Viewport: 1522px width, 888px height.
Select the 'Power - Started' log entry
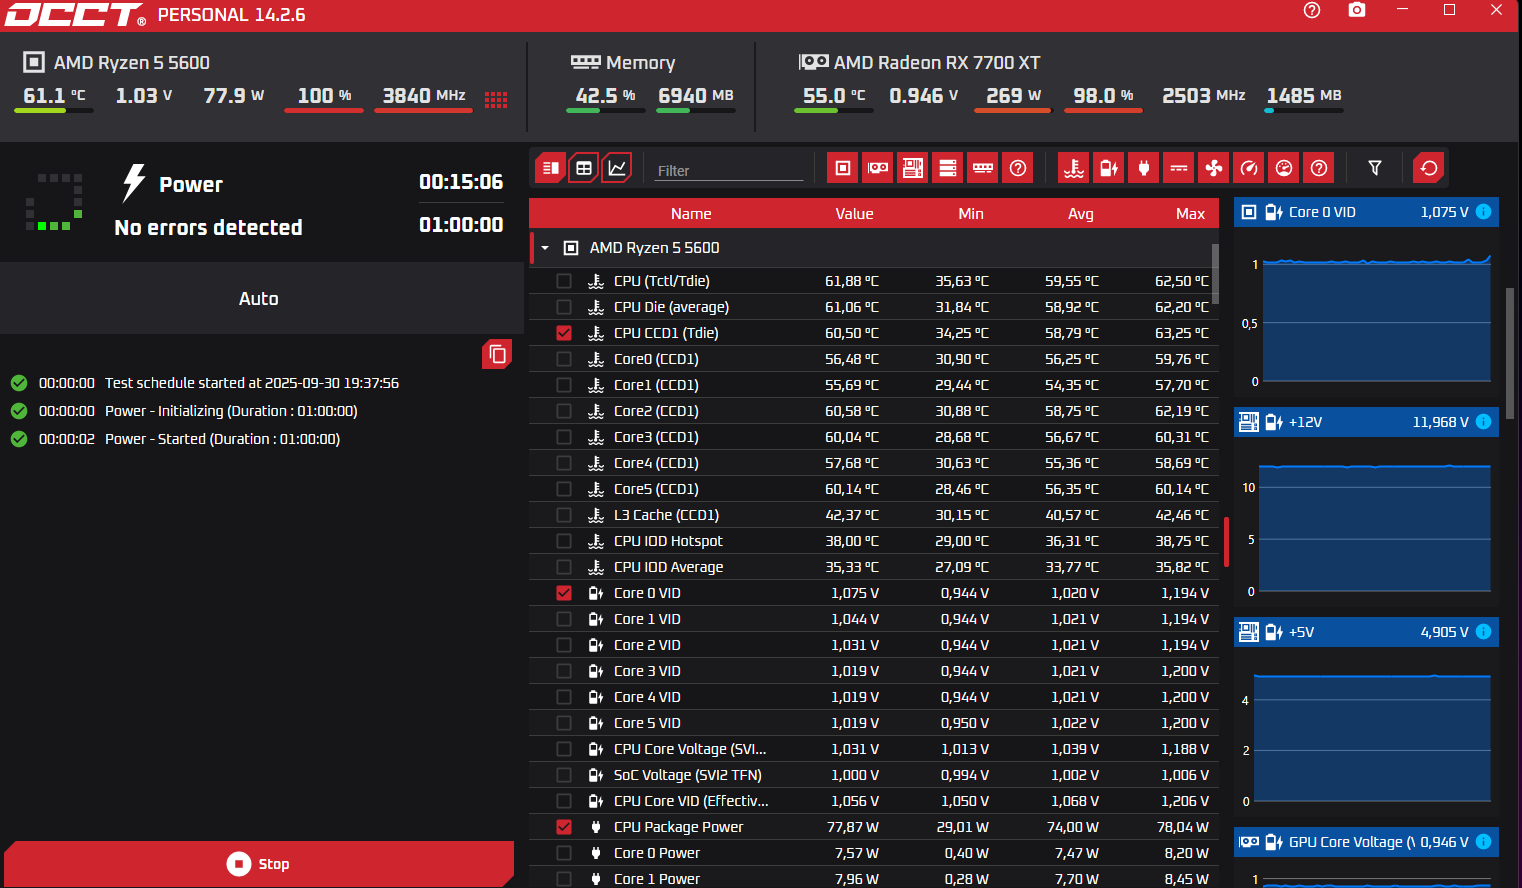(x=222, y=439)
